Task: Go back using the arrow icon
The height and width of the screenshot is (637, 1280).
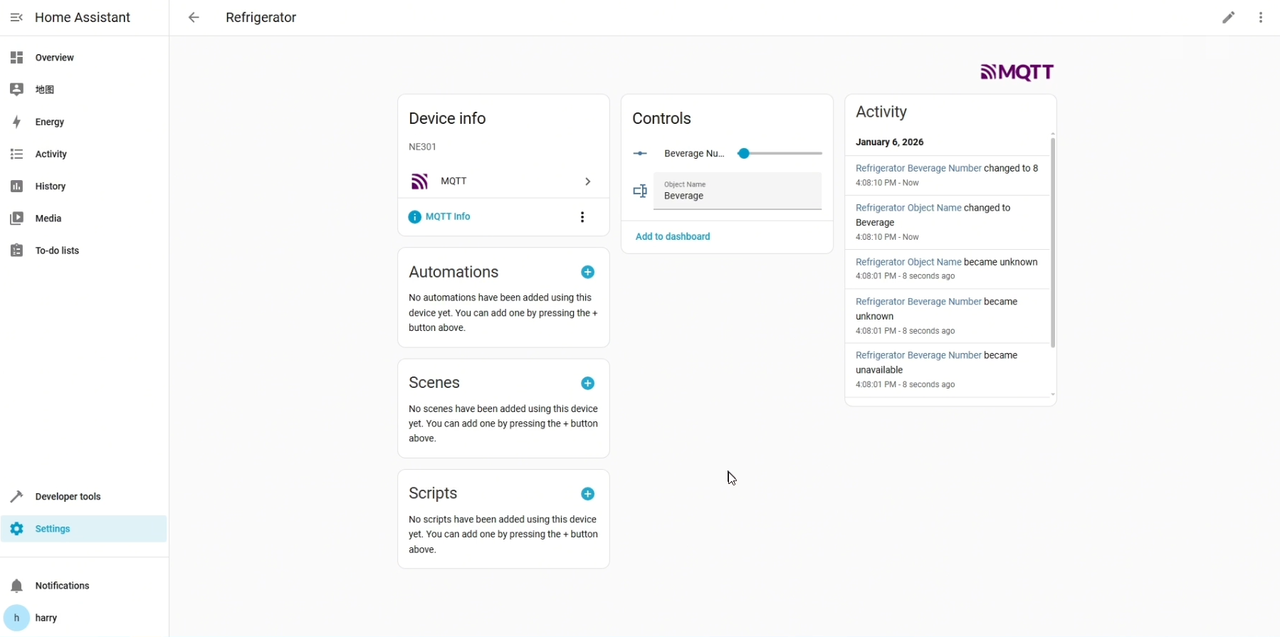Action: click(x=194, y=18)
